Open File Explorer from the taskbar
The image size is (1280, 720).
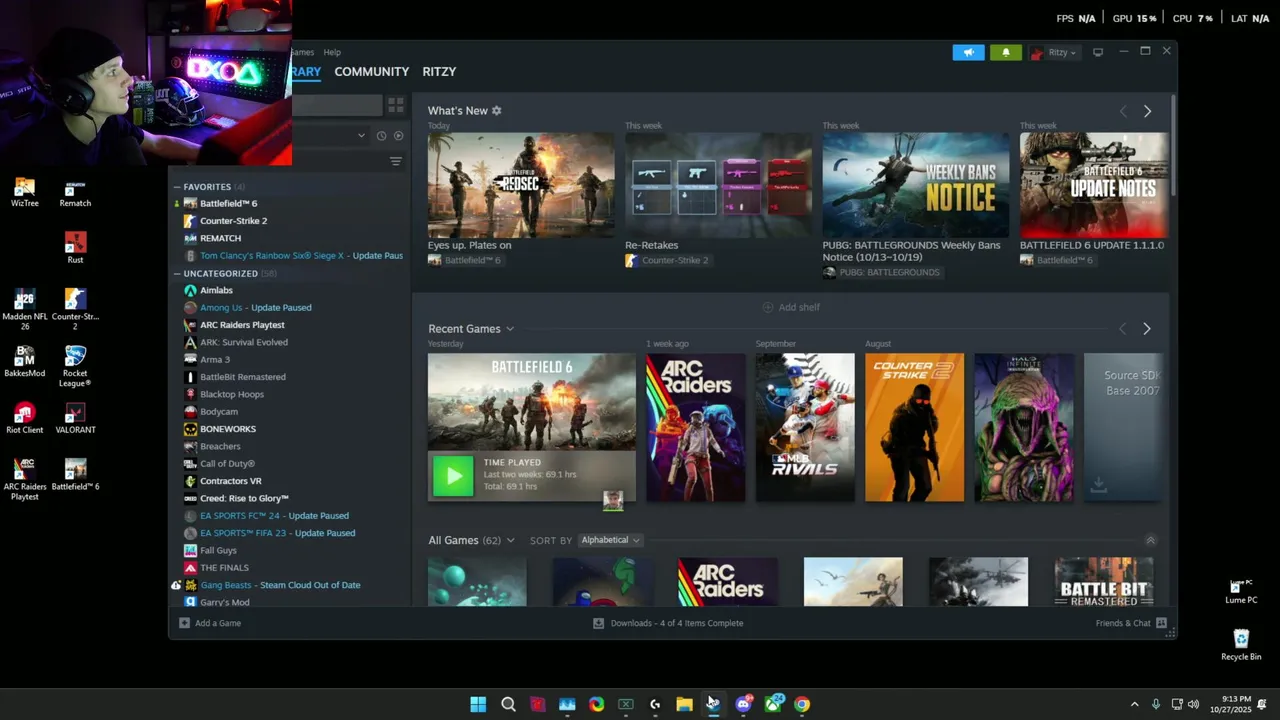click(x=684, y=704)
